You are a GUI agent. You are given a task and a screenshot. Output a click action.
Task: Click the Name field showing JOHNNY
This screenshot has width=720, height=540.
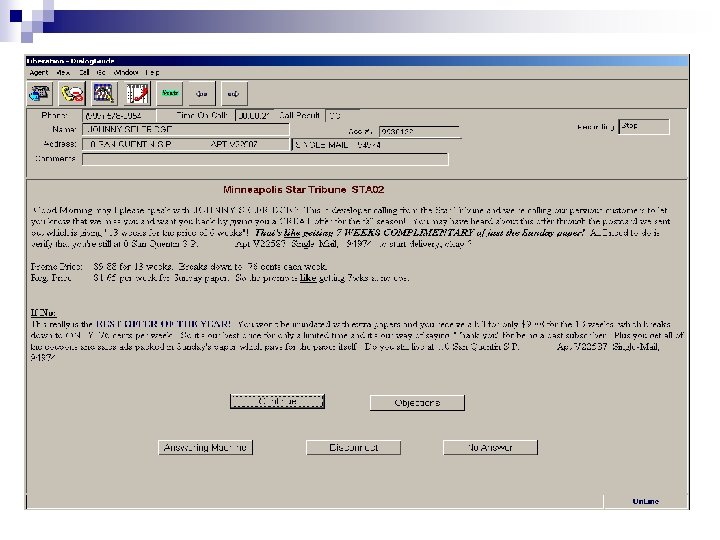(186, 130)
